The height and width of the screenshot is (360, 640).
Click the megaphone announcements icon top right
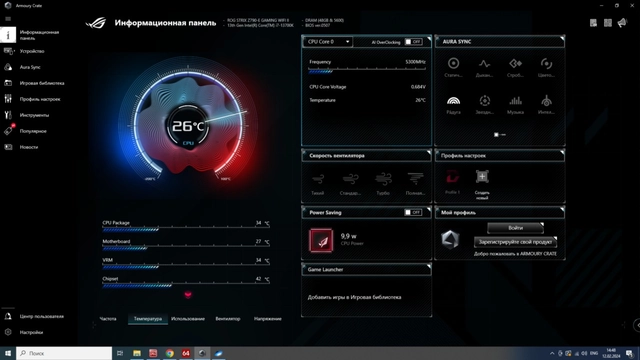click(622, 23)
